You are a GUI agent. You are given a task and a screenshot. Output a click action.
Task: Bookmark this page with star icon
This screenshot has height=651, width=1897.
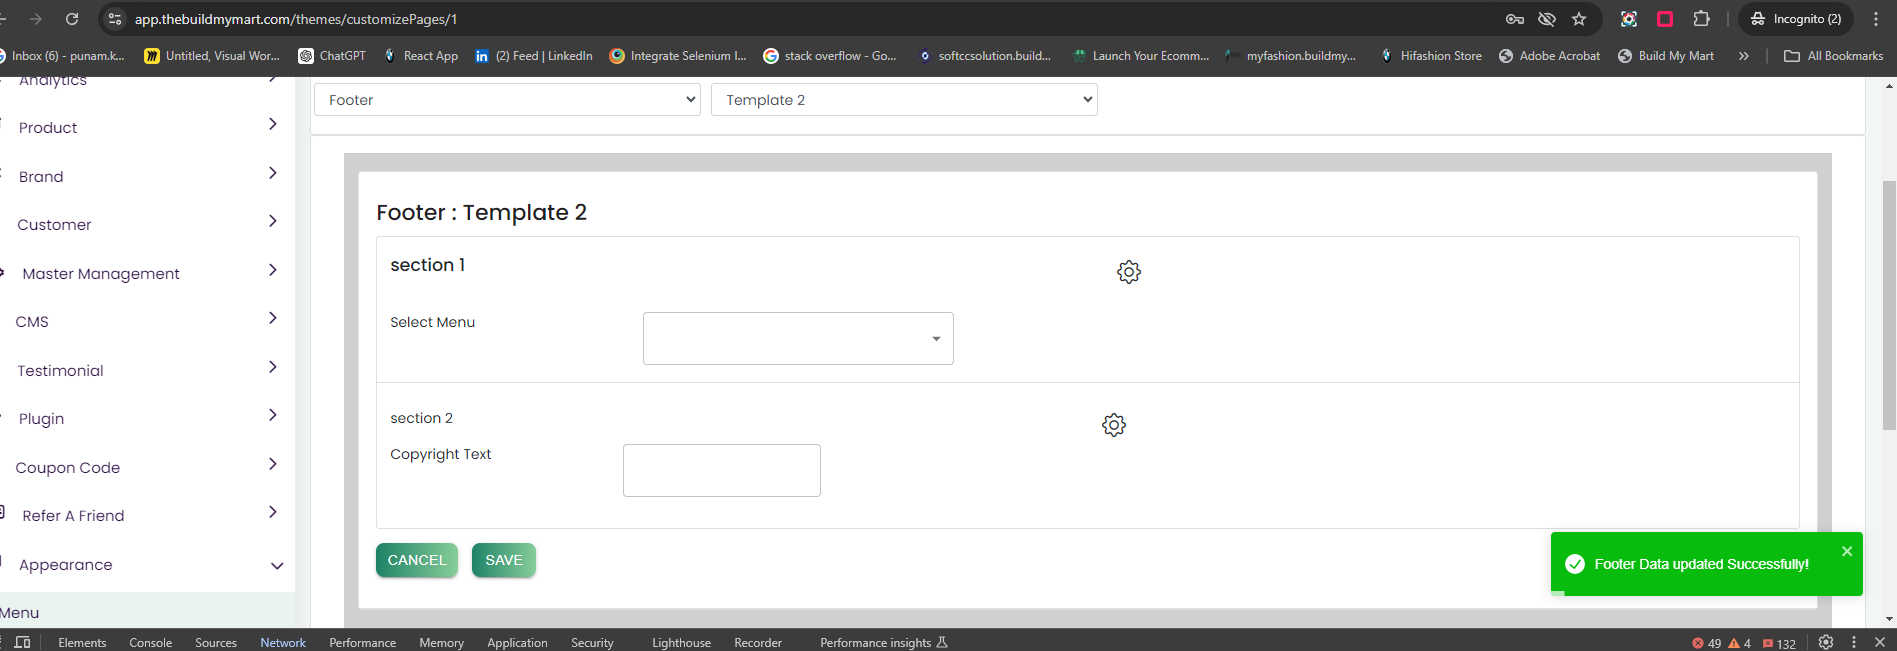tap(1579, 19)
